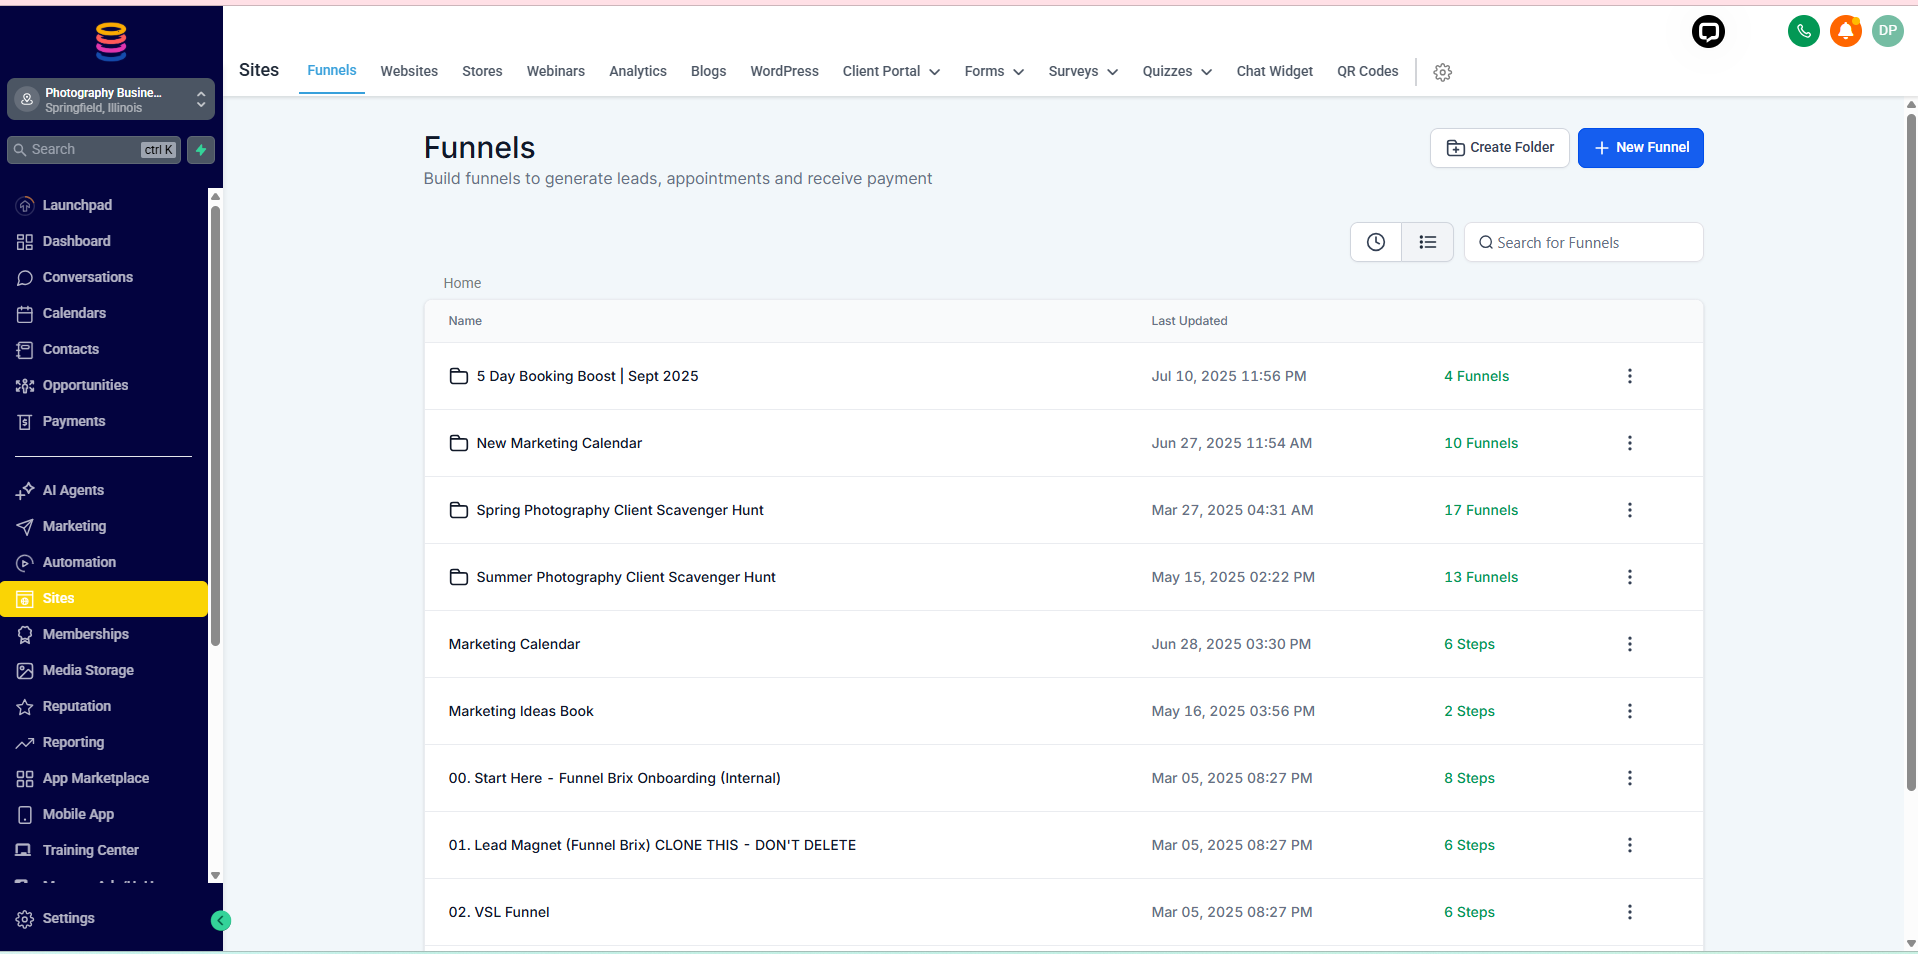The image size is (1918, 954).
Task: Open the orange notifications bell
Action: [x=1845, y=31]
